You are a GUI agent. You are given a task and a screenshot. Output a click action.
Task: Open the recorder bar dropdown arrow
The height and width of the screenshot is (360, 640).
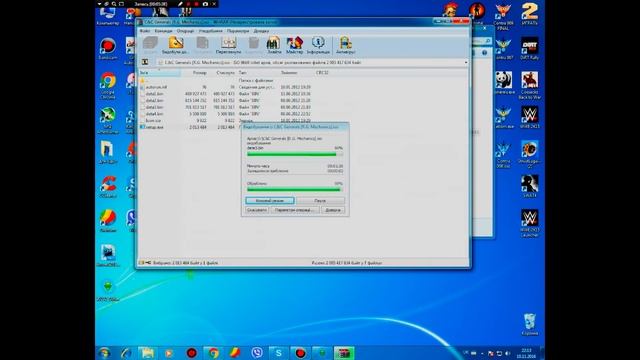pos(100,4)
